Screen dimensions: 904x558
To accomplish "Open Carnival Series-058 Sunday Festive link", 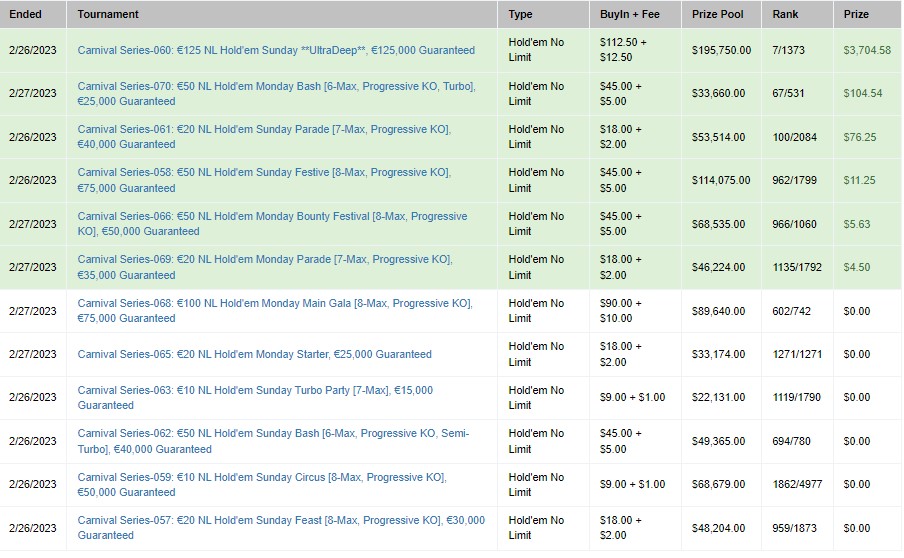I will (264, 180).
